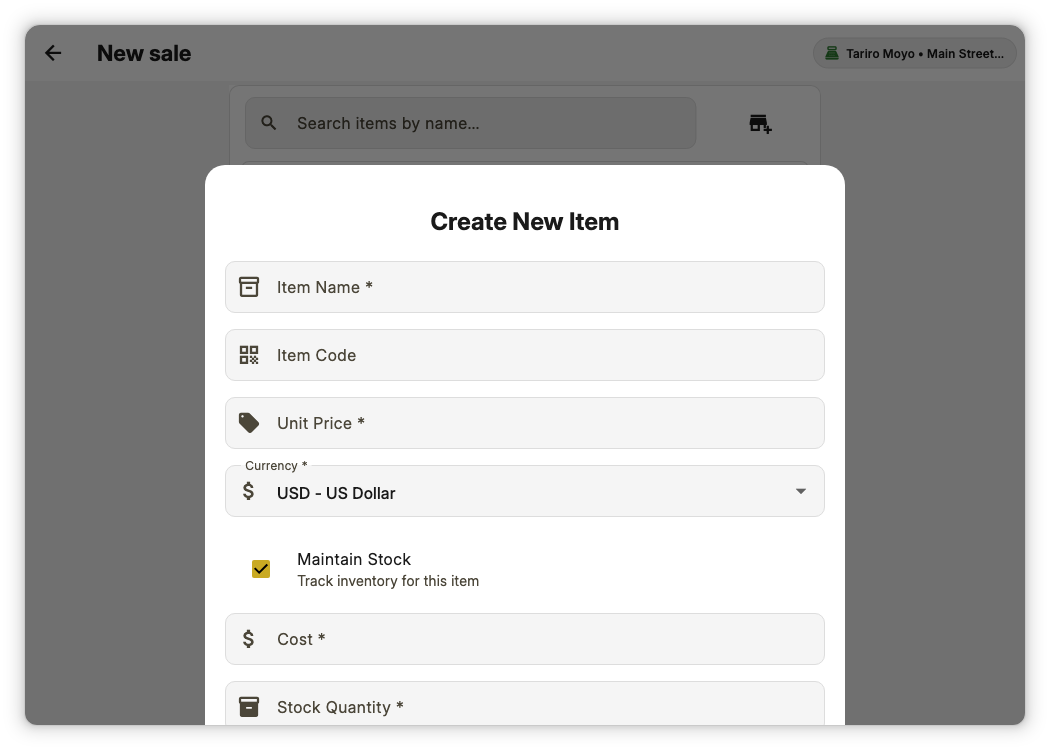This screenshot has width=1050, height=750.
Task: Open the Tariro Moyo • Main Street chip
Action: [915, 54]
